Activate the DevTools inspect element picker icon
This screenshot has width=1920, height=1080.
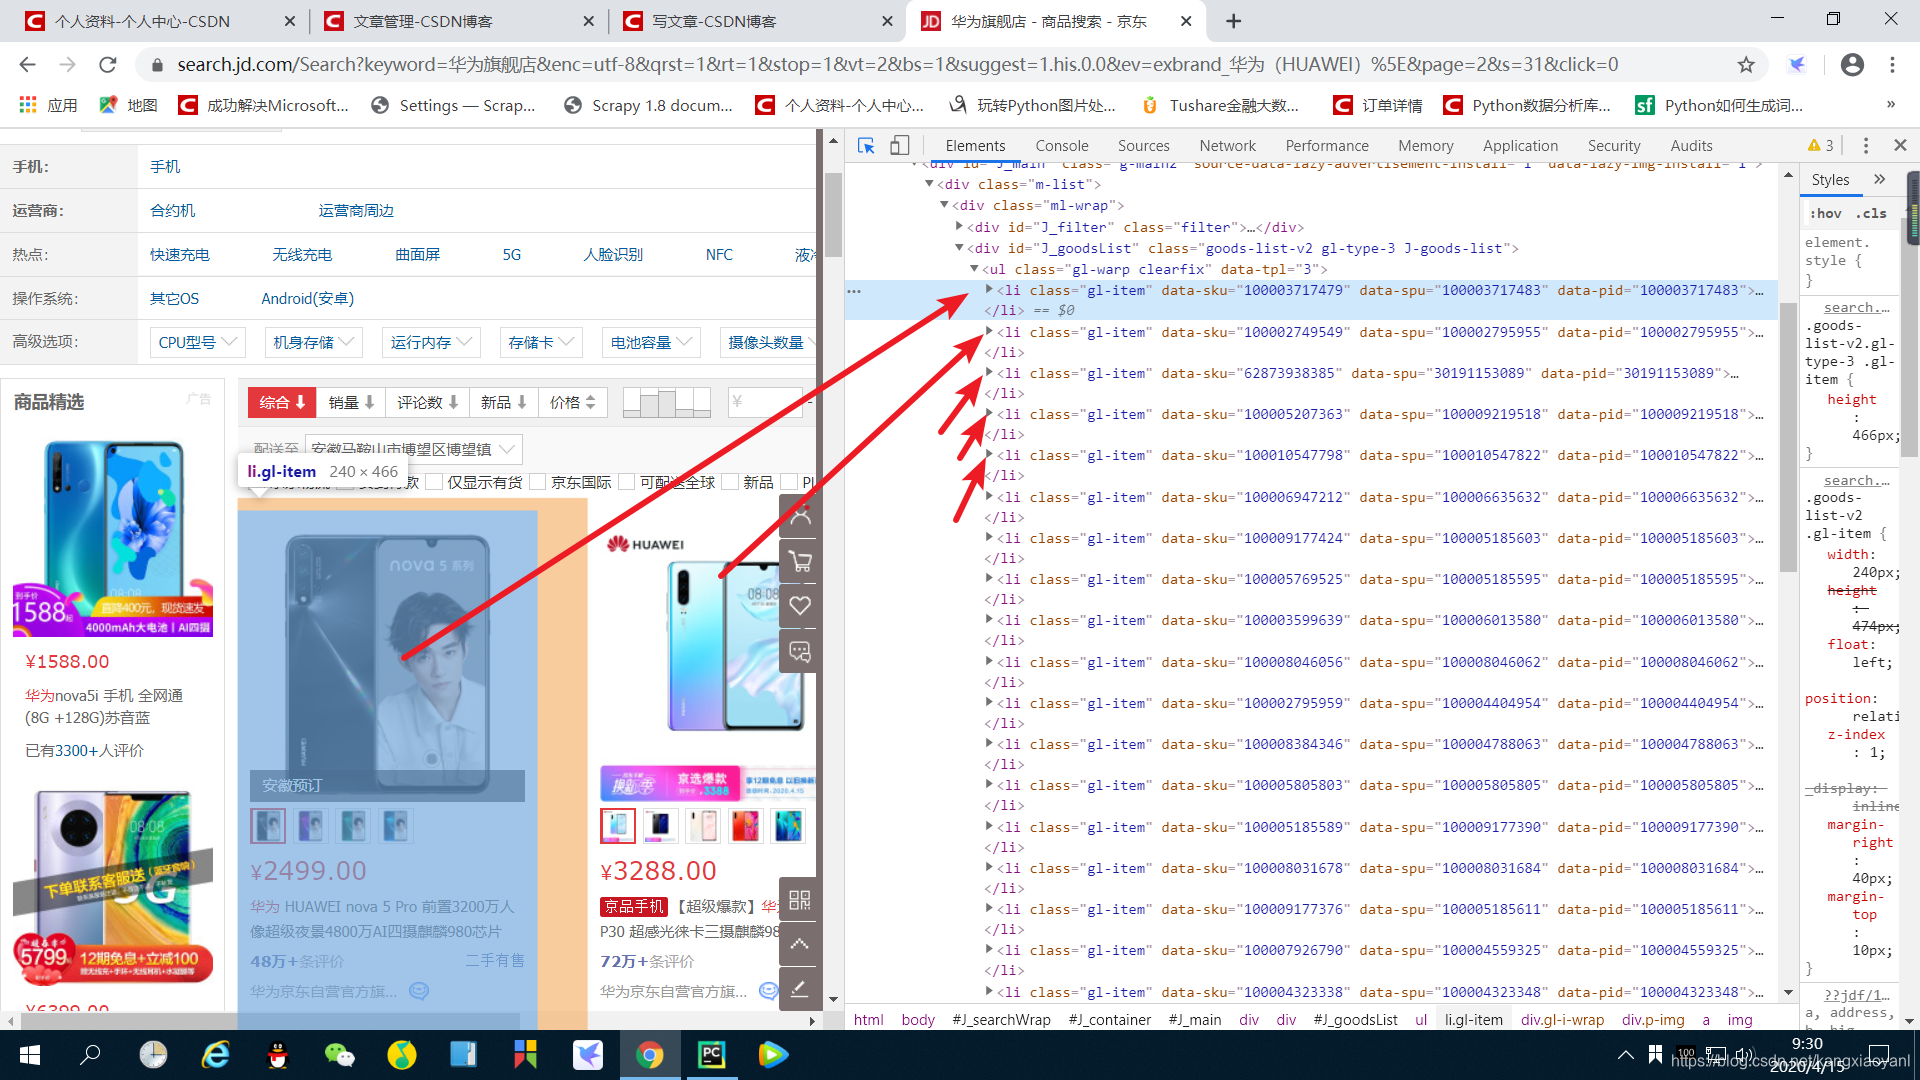pyautogui.click(x=866, y=145)
